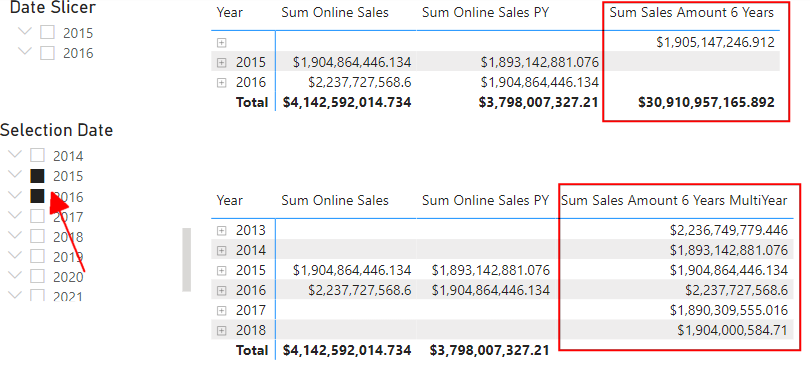
Task: Expand 2016 row plus icon in bottom matrix
Action: click(222, 291)
